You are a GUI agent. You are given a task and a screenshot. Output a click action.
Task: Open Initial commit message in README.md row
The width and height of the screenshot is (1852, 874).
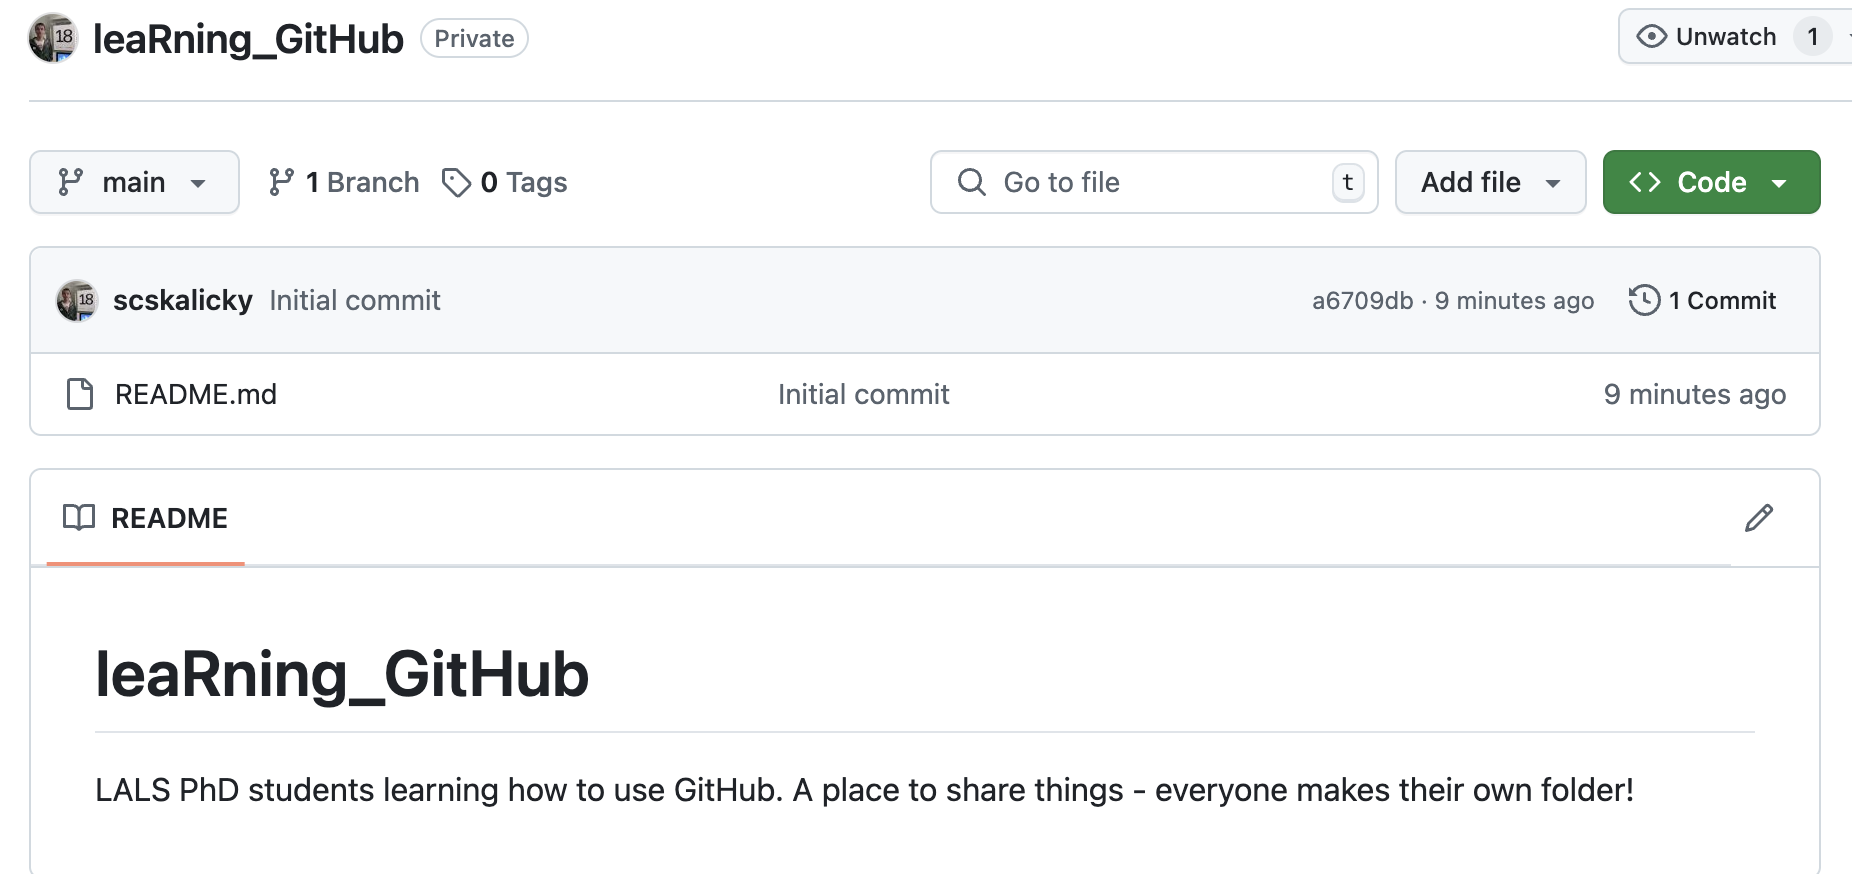tap(864, 394)
